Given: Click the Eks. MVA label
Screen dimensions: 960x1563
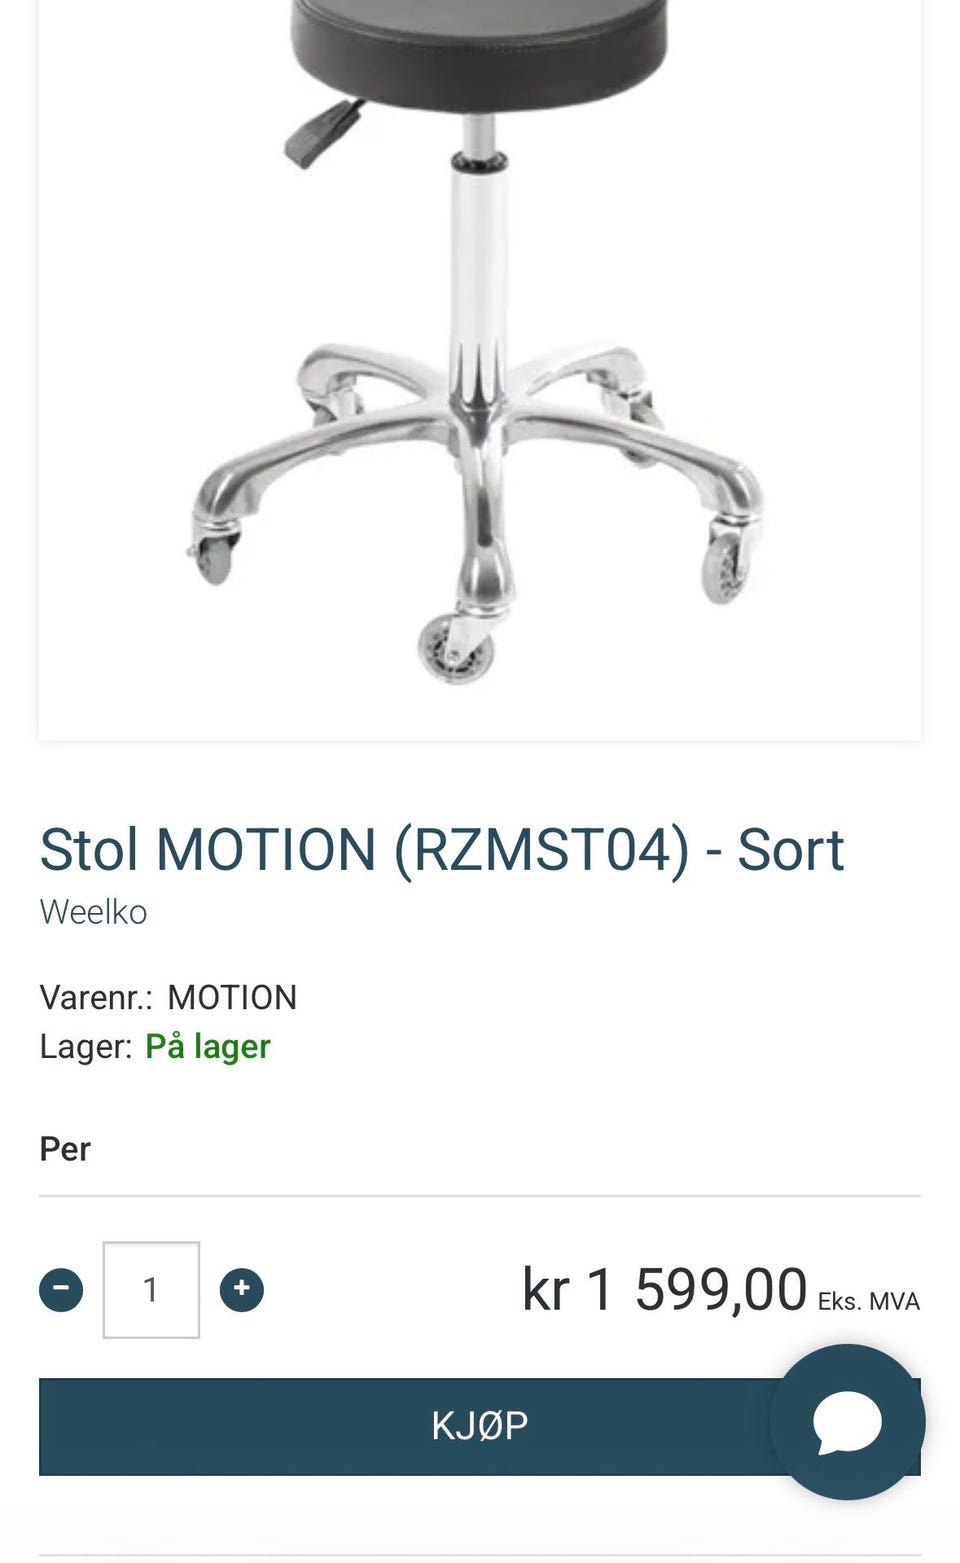Looking at the screenshot, I should [869, 1301].
